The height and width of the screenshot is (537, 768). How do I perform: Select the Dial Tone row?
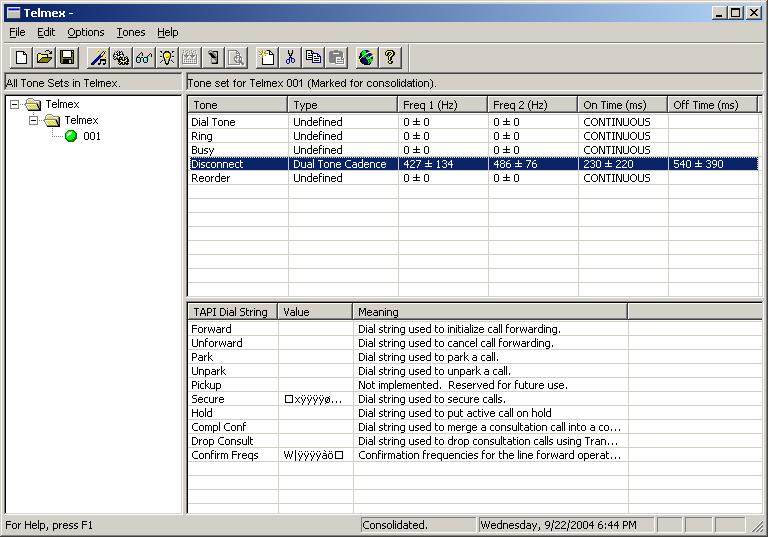point(473,122)
